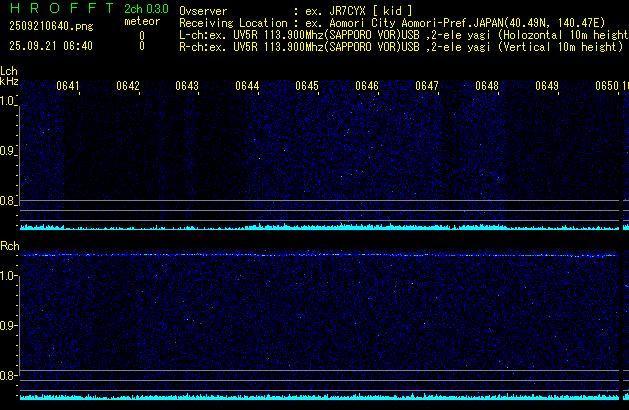The width and height of the screenshot is (629, 410).
Task: Select the 2509210640.png filename label
Action: click(x=48, y=27)
